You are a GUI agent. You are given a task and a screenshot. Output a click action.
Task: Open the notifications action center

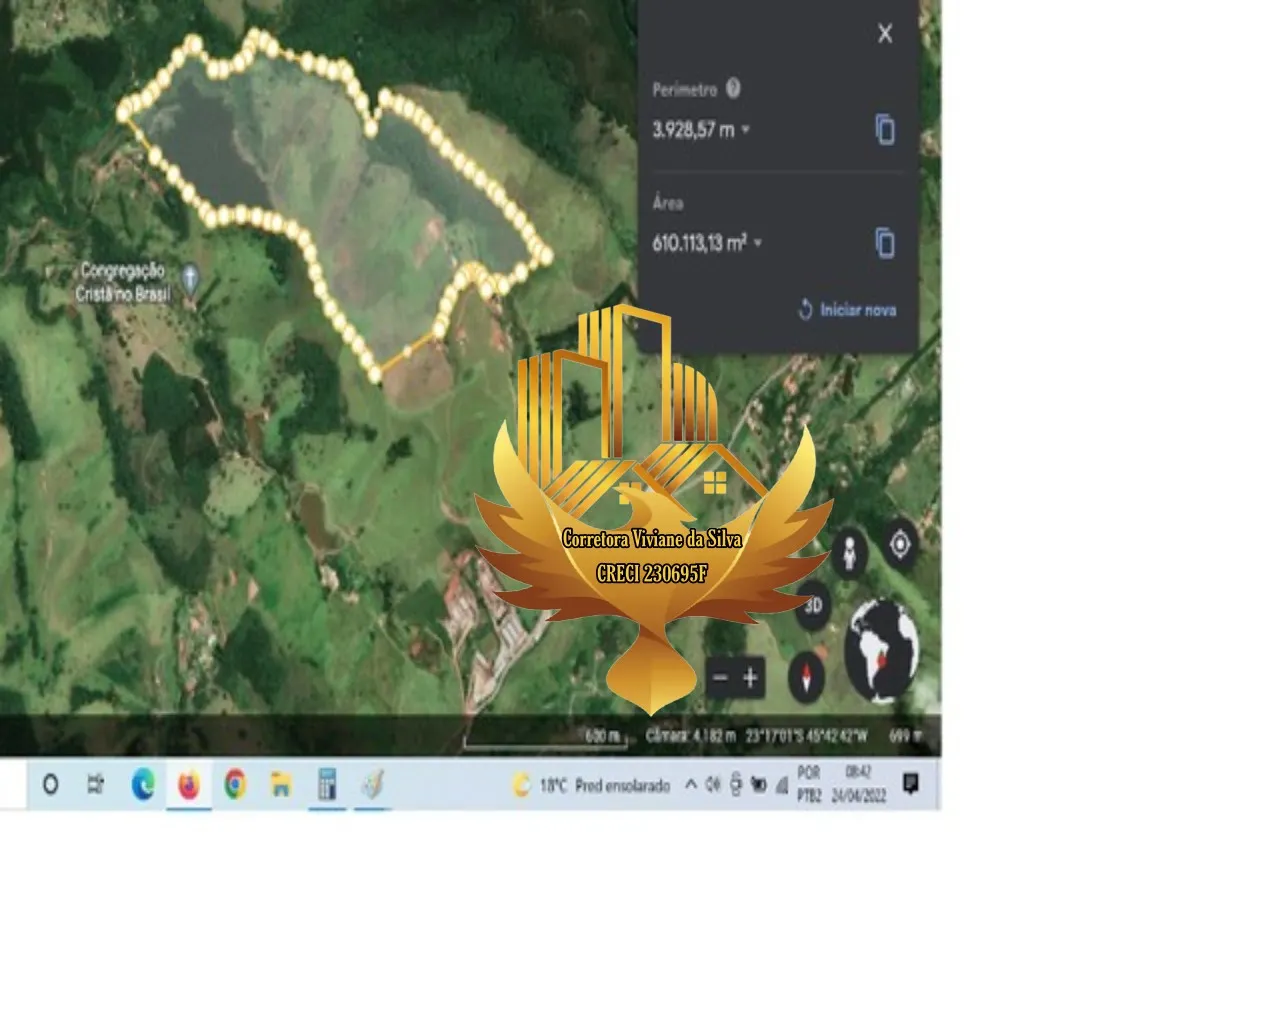(910, 784)
